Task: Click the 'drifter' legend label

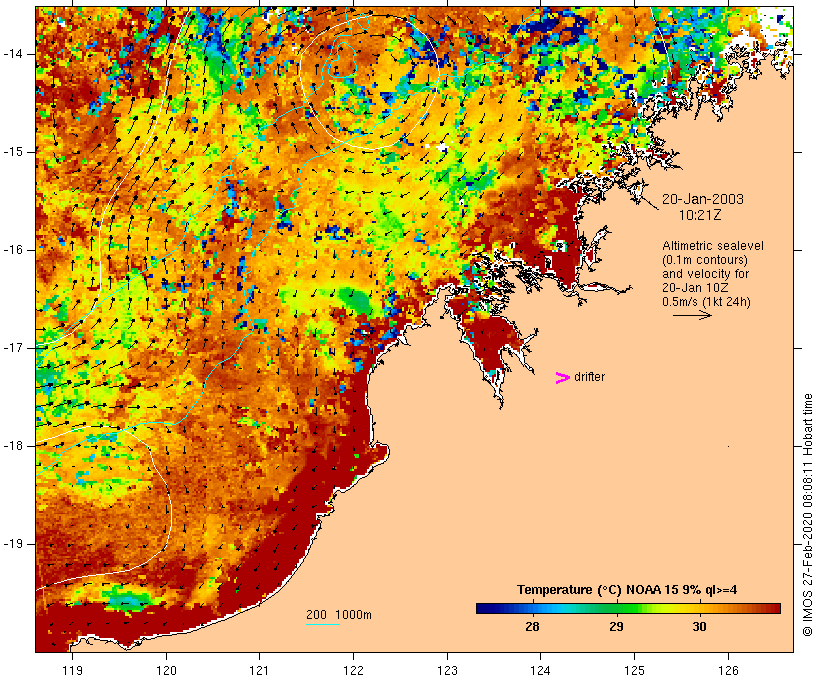Action: pyautogui.click(x=589, y=377)
